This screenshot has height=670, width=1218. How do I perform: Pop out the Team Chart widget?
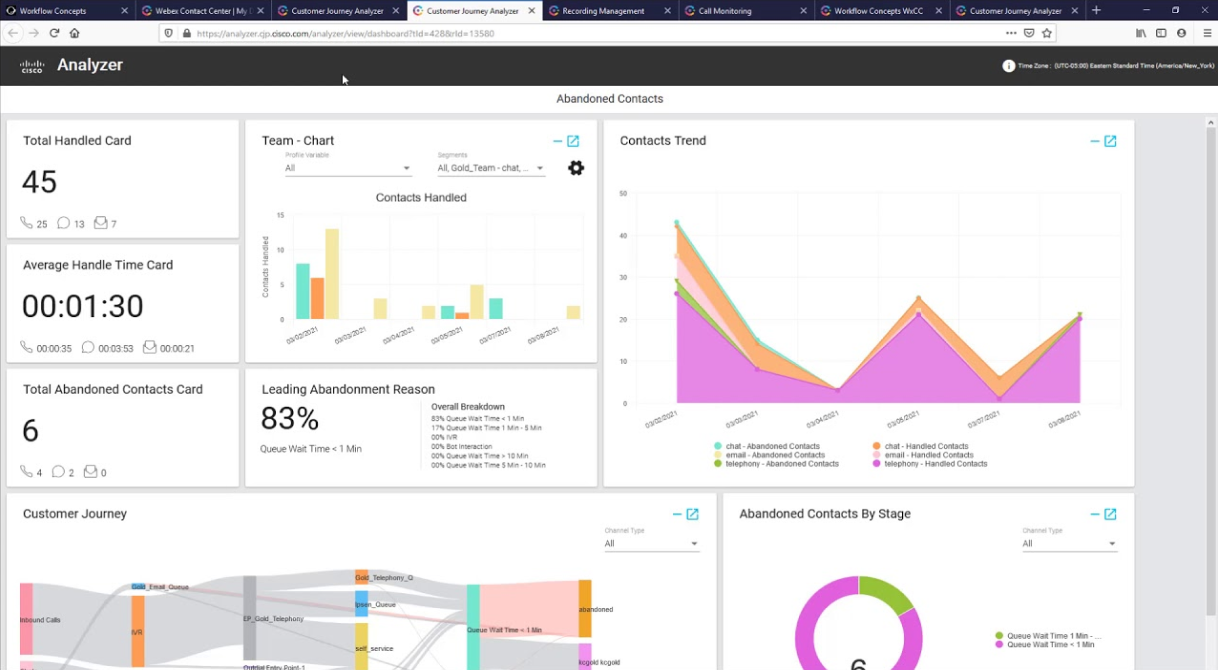[x=573, y=141]
